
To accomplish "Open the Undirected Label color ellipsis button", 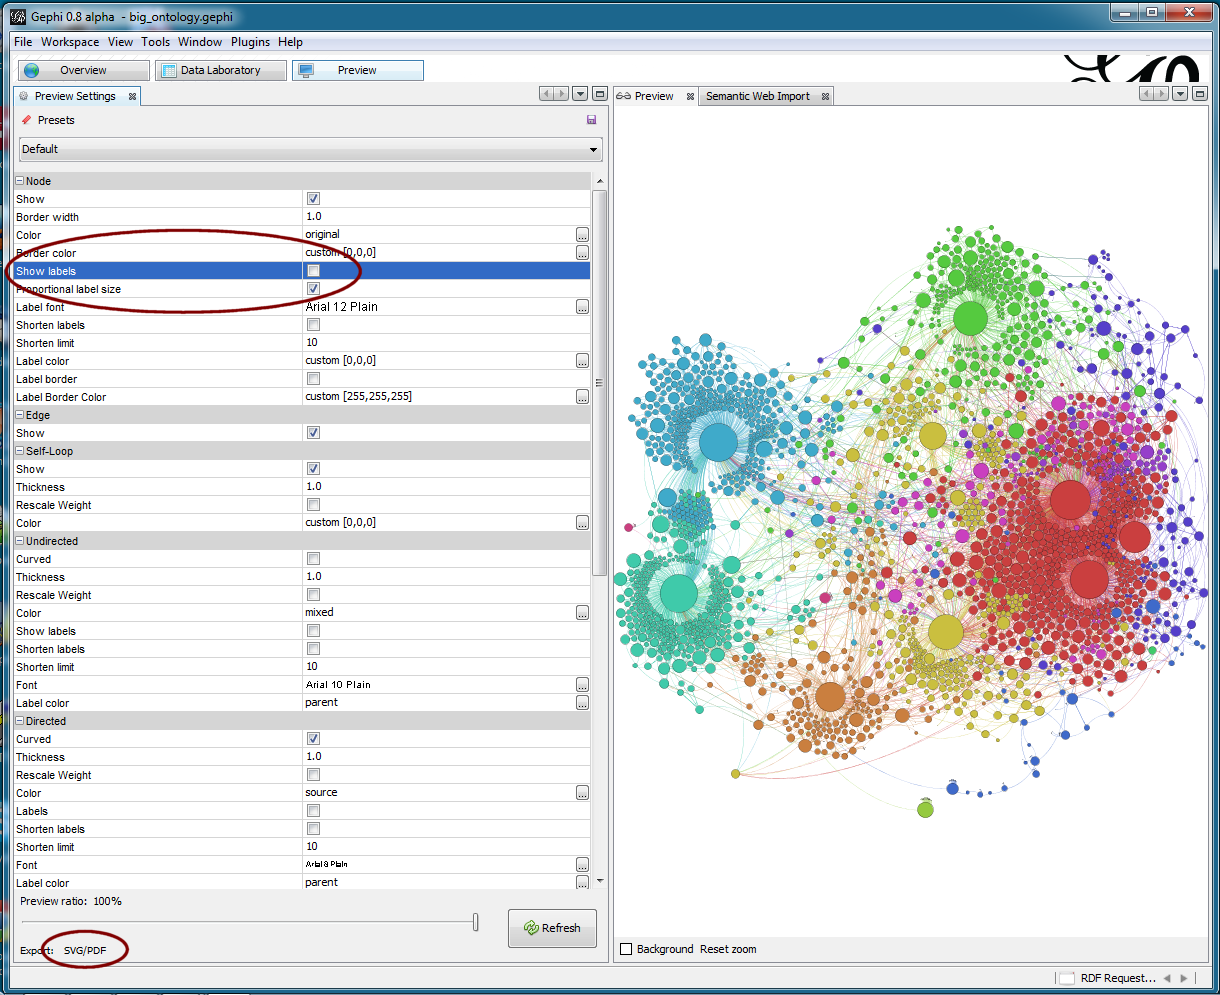I will click(582, 703).
